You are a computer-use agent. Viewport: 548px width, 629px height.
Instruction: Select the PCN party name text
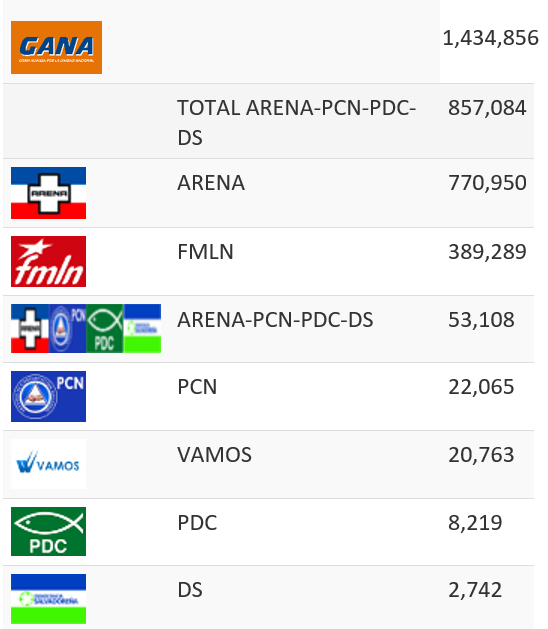coord(197,387)
